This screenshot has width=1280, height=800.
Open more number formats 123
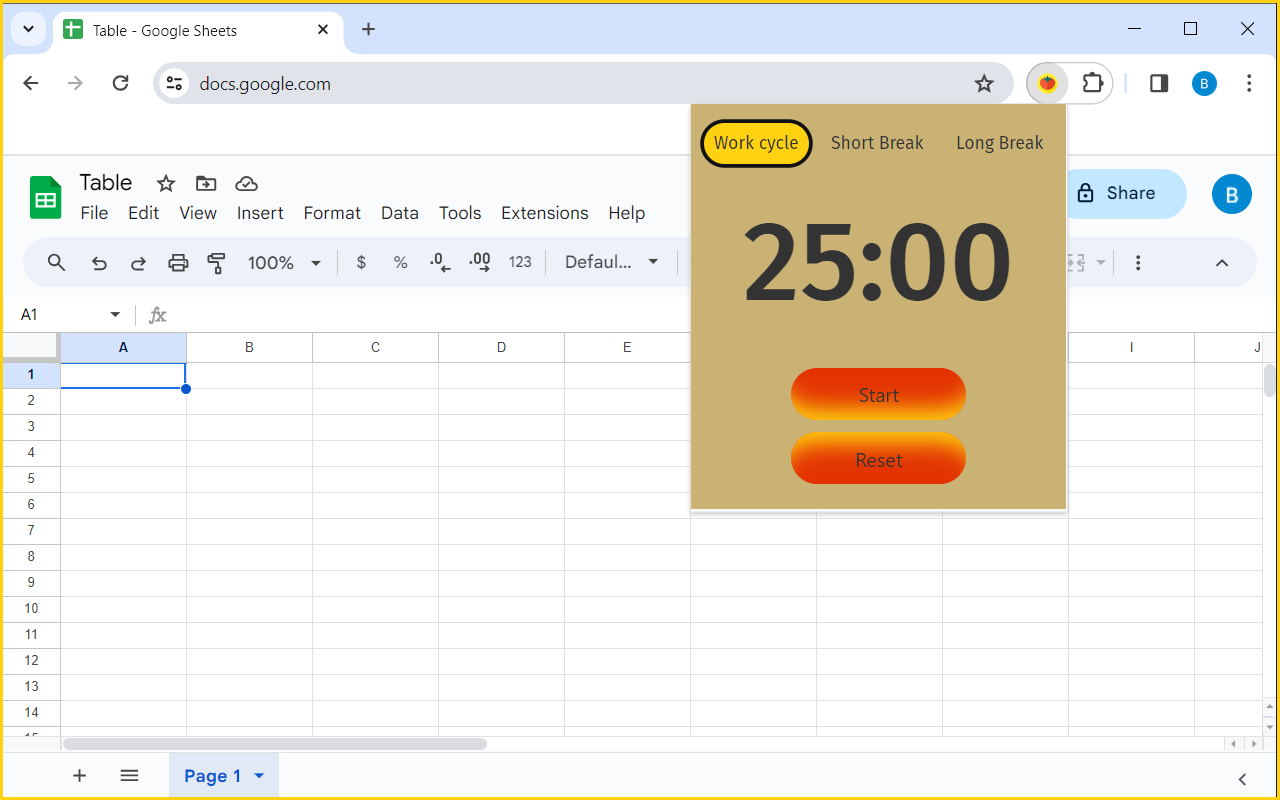click(x=520, y=263)
